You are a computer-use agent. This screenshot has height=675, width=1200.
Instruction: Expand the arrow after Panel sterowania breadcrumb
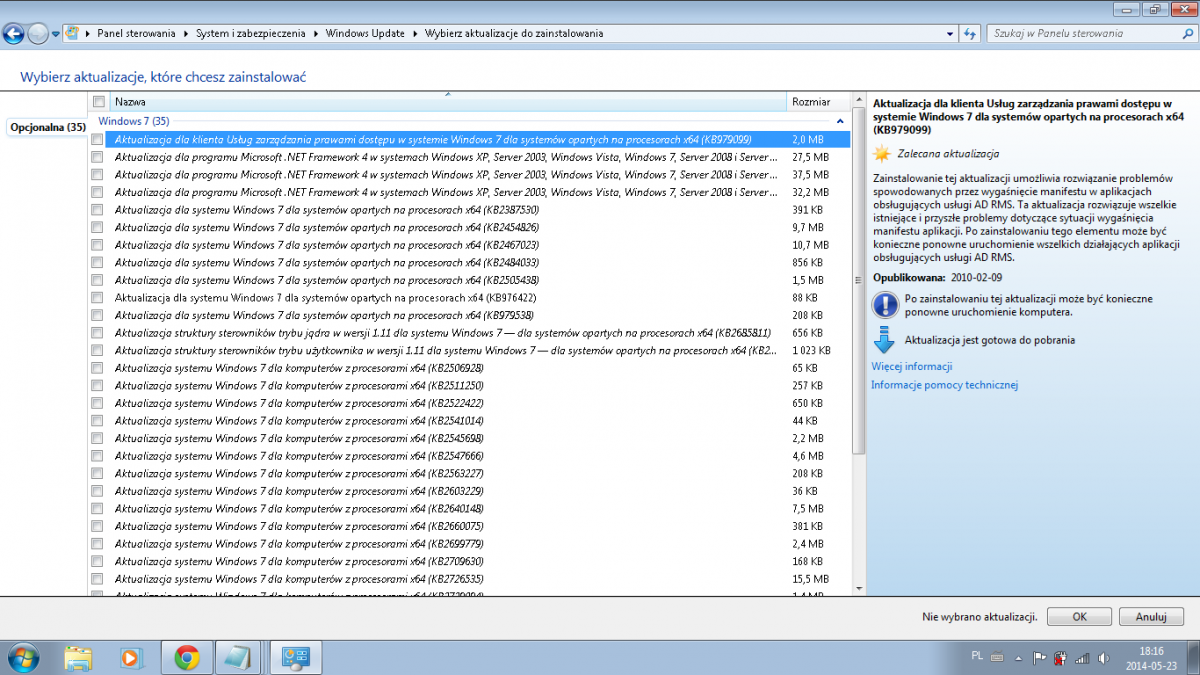(x=185, y=33)
